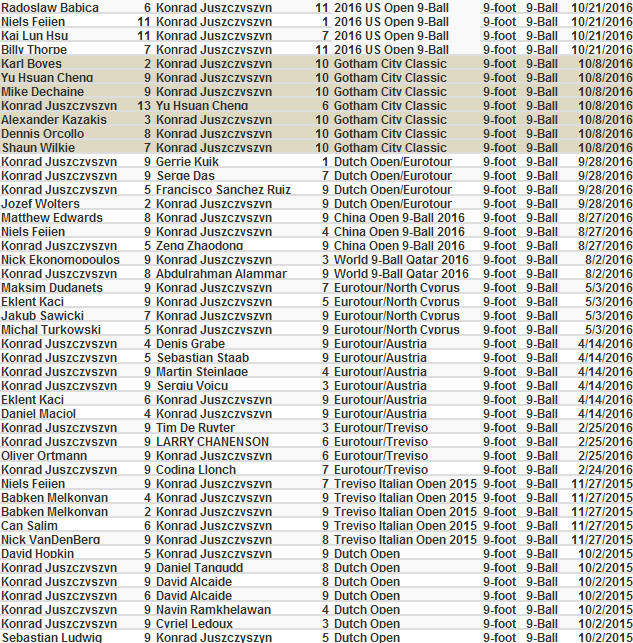This screenshot has height=643, width=633.
Task: Click opponent Navin Ramkhelawan
Action: click(x=213, y=609)
